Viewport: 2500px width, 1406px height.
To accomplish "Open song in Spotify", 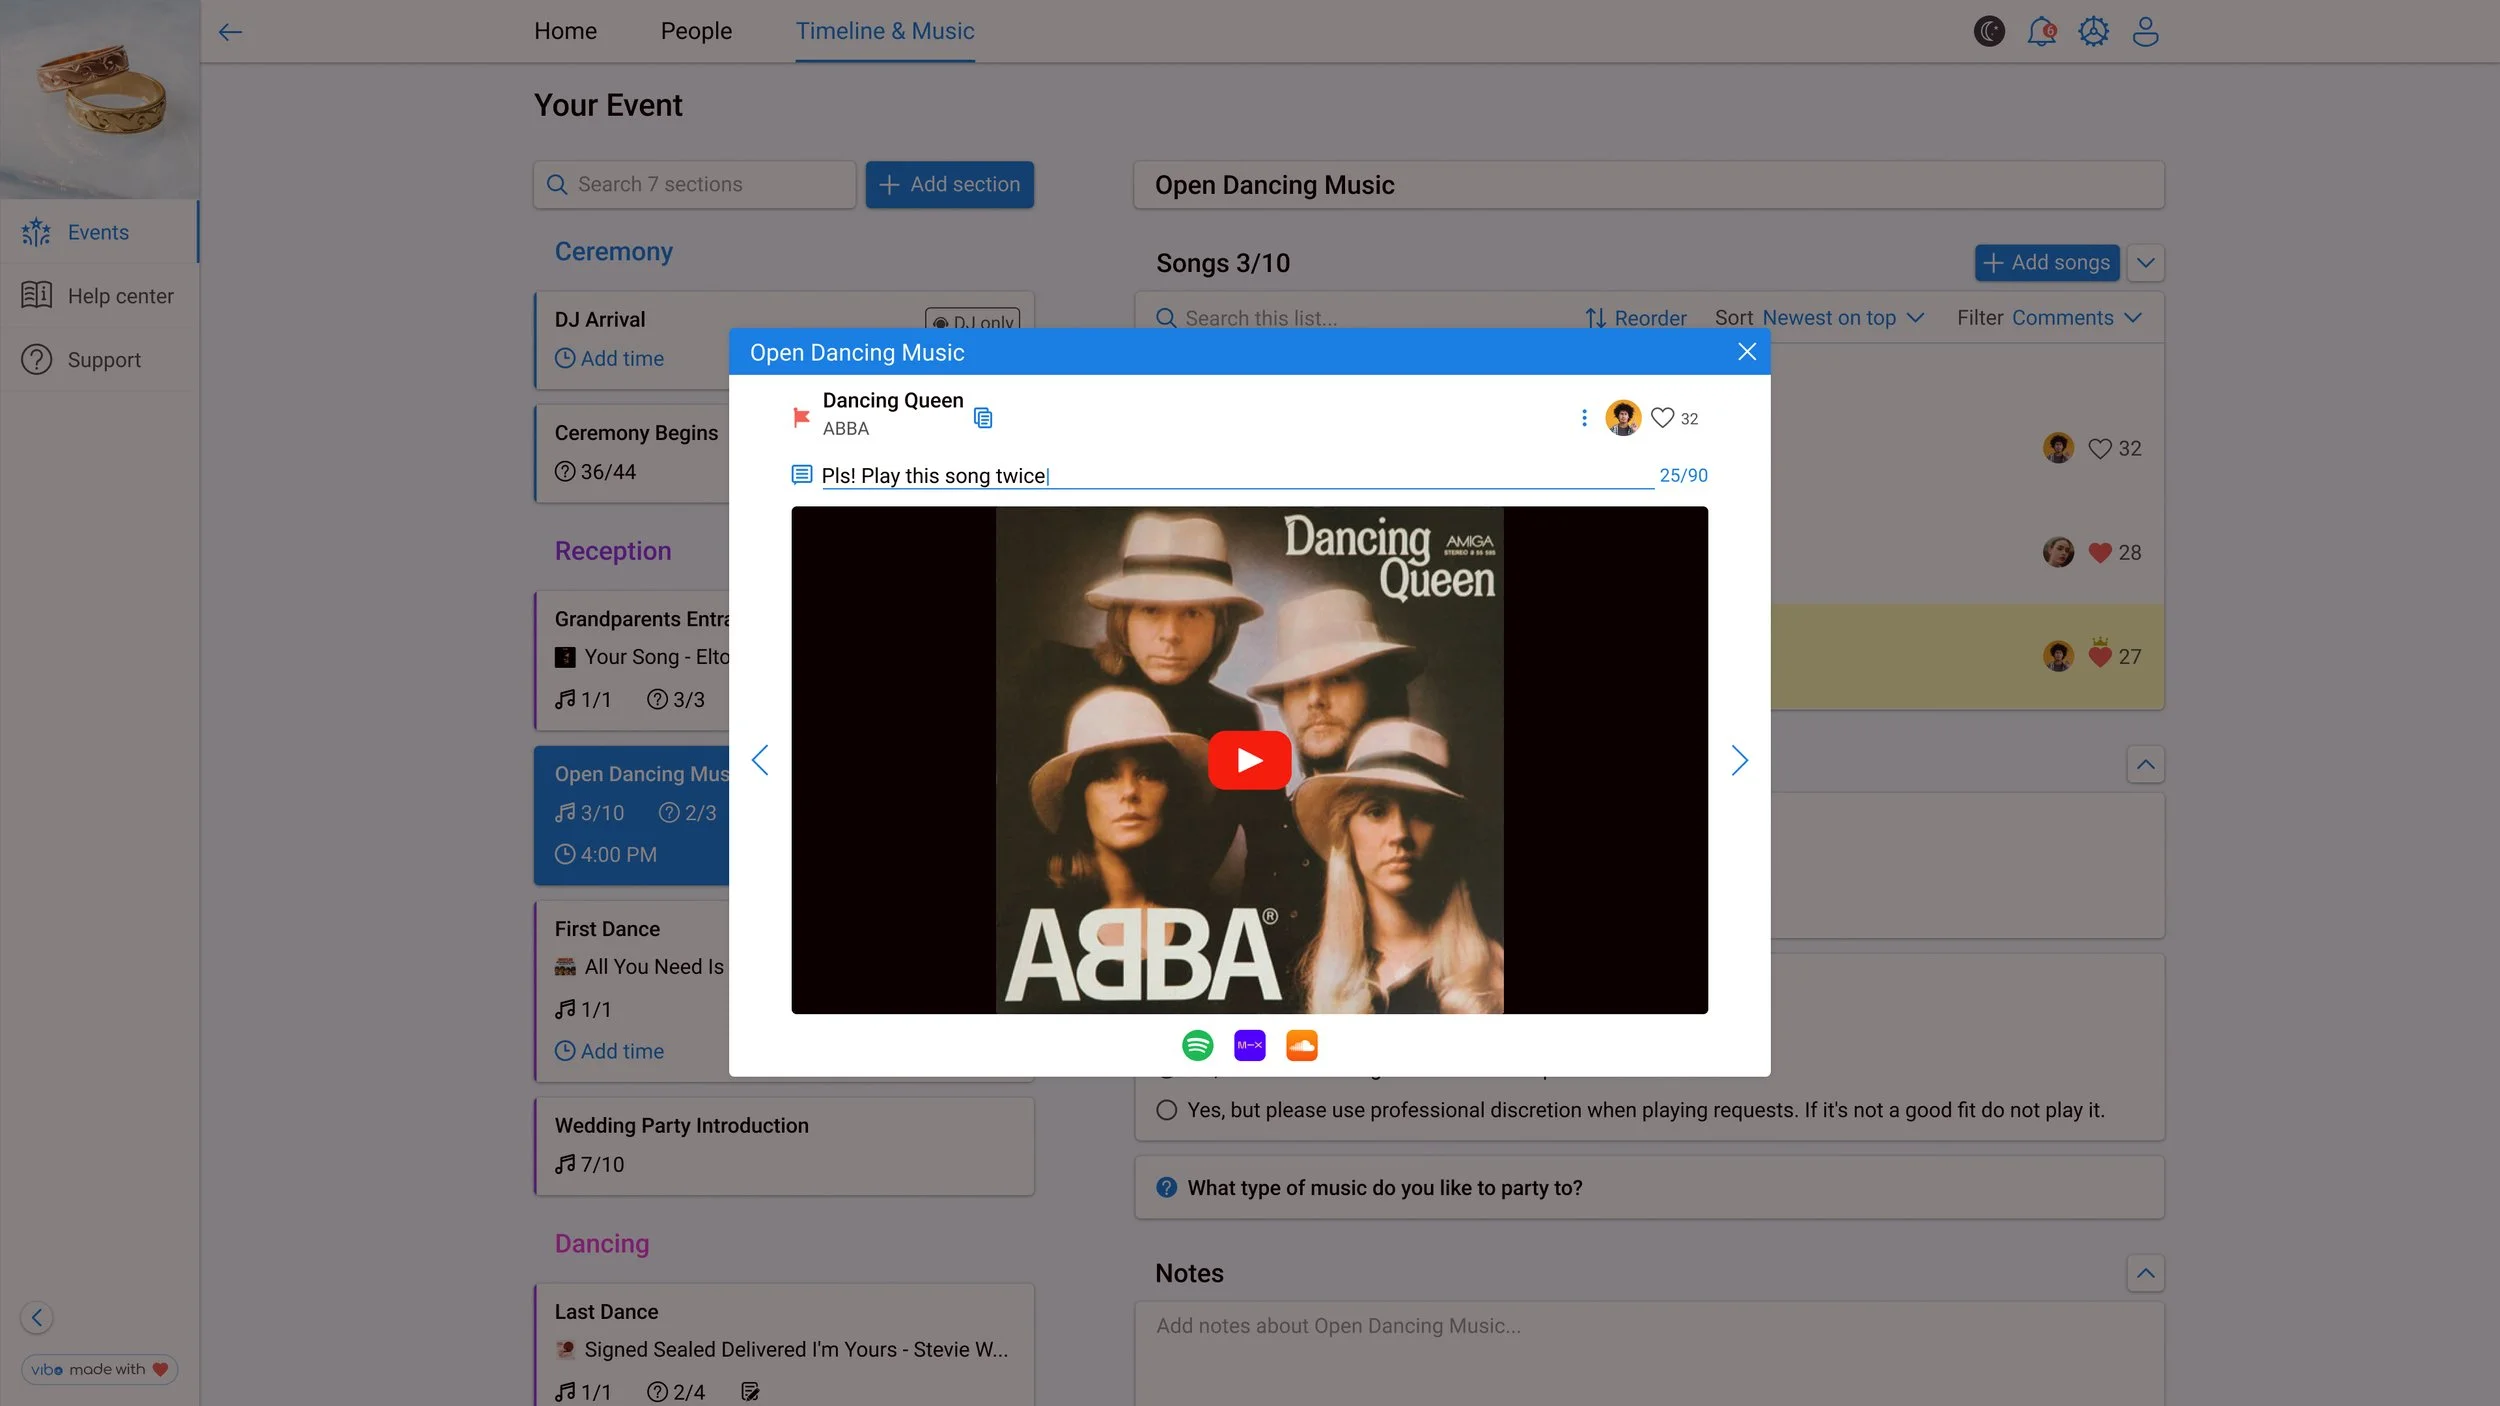I will [x=1197, y=1045].
